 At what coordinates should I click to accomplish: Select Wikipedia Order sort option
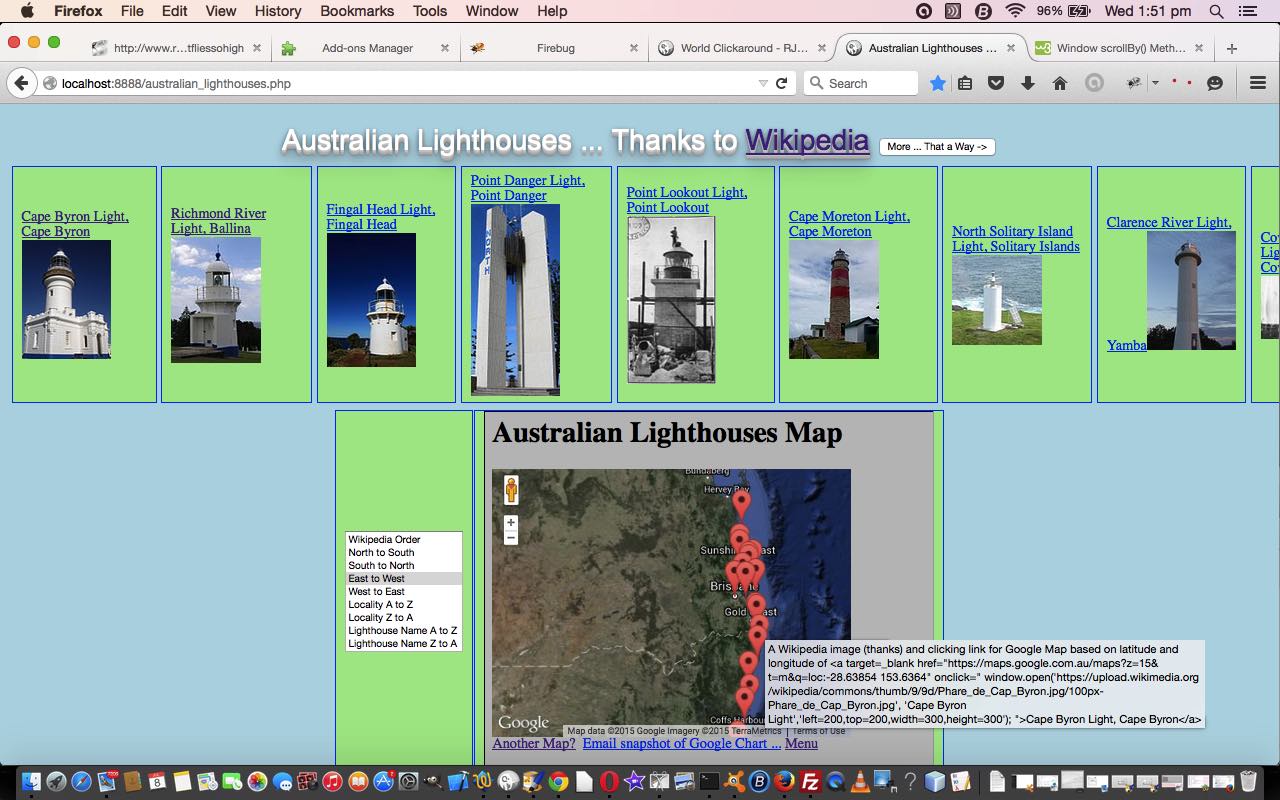click(x=404, y=539)
